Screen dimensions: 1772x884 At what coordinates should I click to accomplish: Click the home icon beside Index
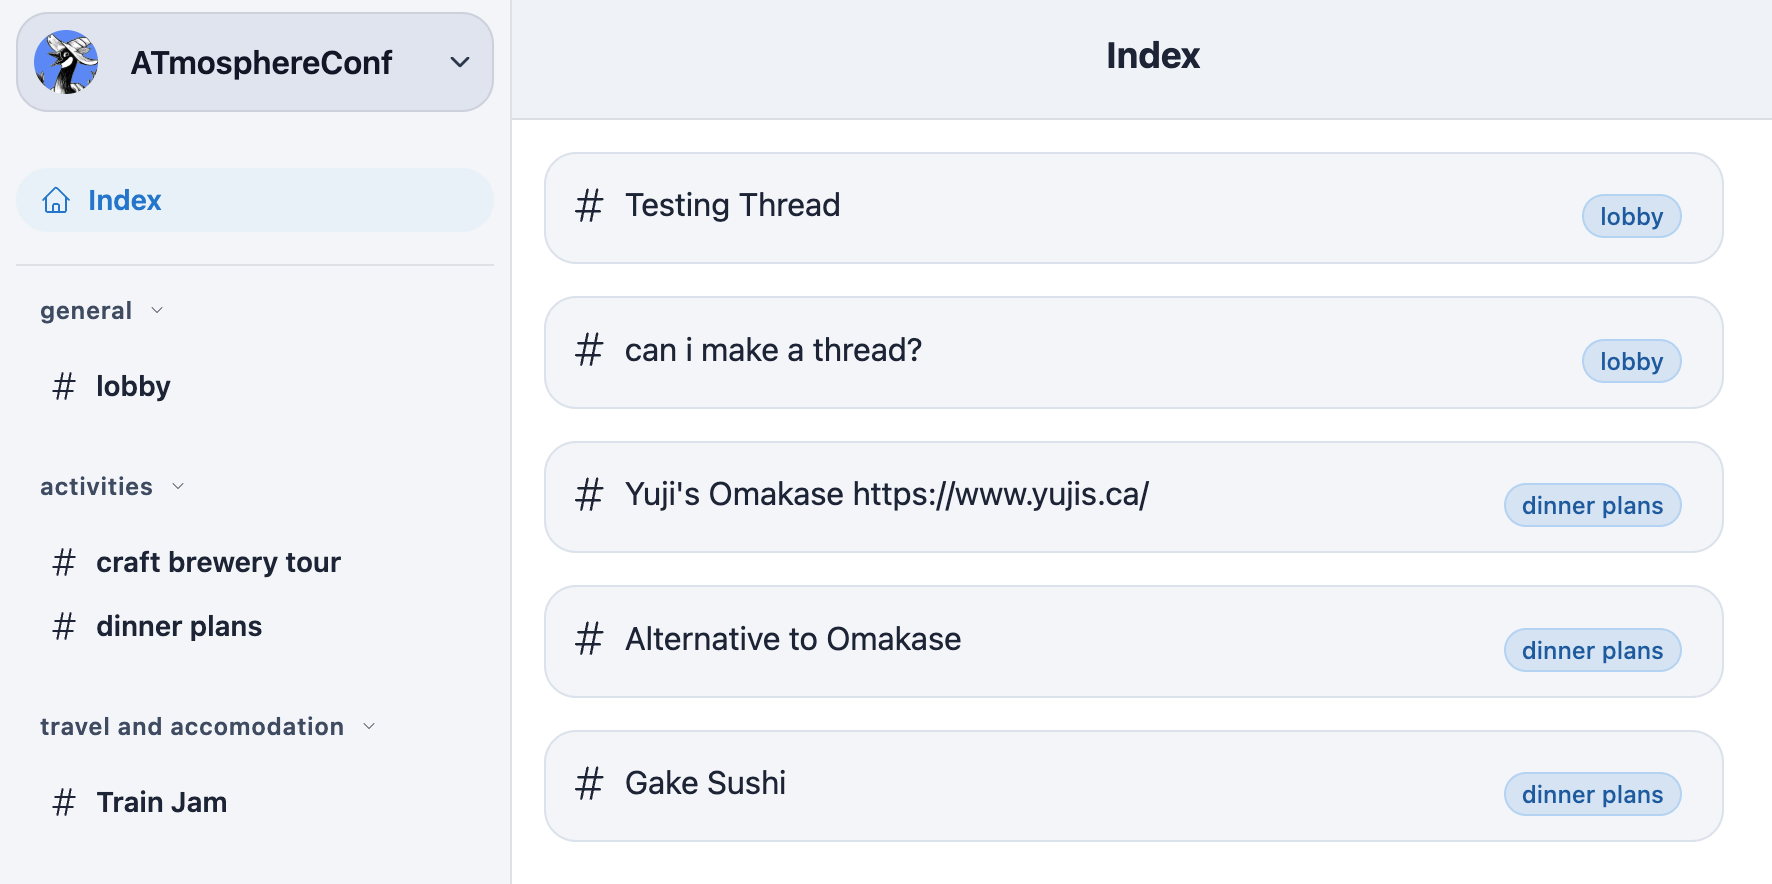pyautogui.click(x=56, y=201)
